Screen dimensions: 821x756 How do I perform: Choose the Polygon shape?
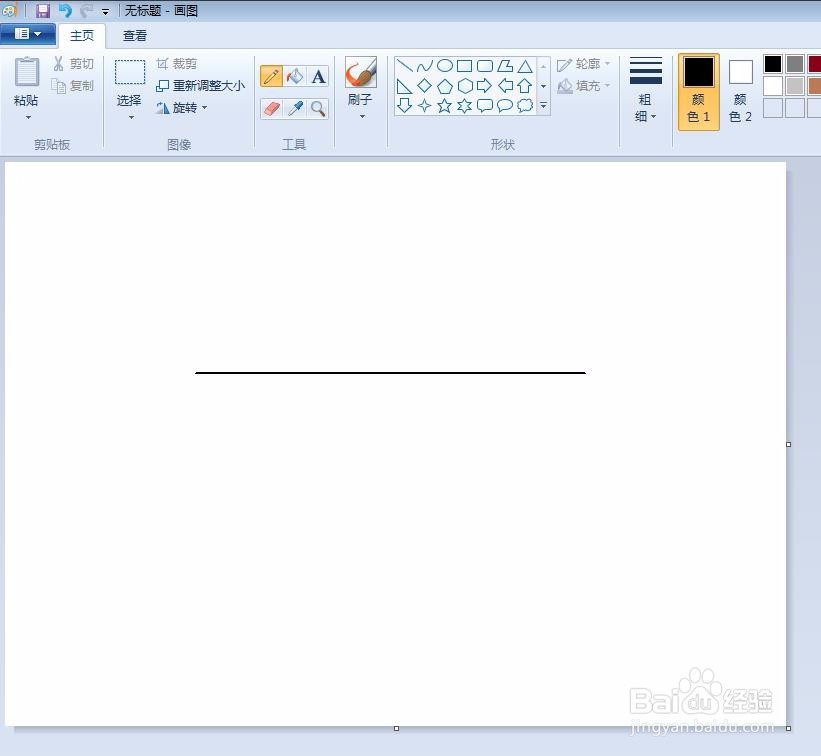505,66
